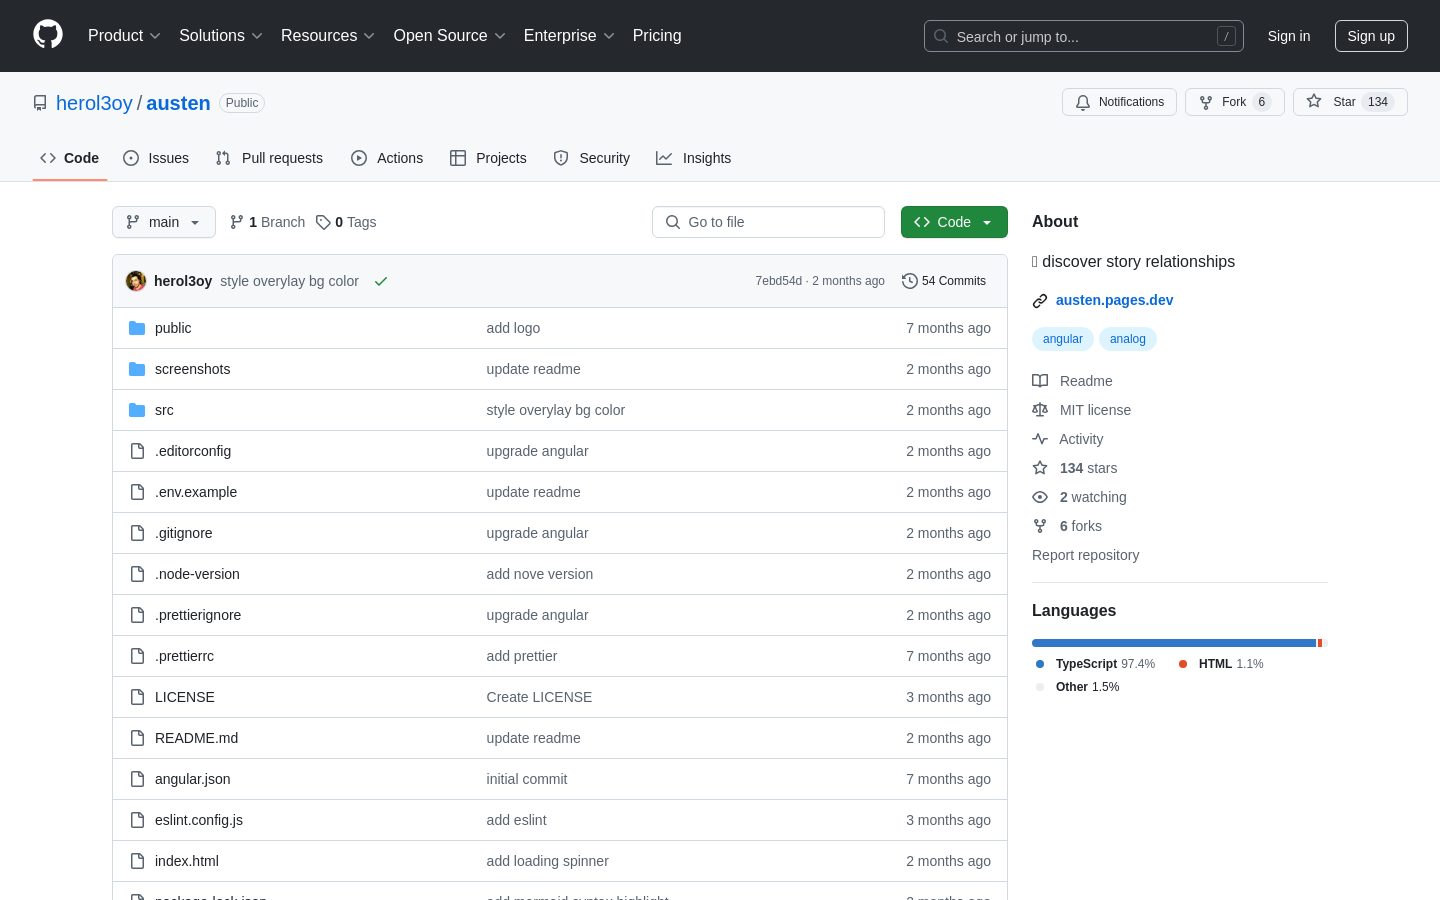The image size is (1440, 900).
Task: Open the main branch selector dropdown
Action: pos(164,222)
